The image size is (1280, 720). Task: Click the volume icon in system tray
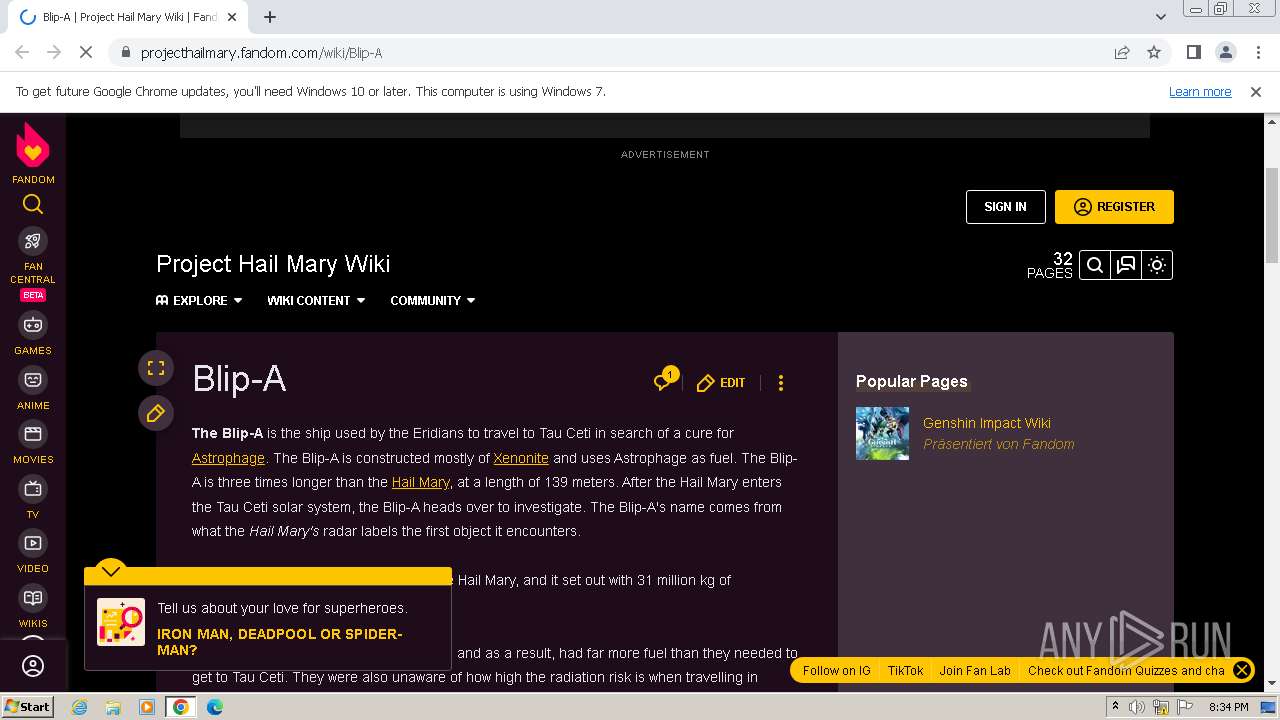point(1137,707)
